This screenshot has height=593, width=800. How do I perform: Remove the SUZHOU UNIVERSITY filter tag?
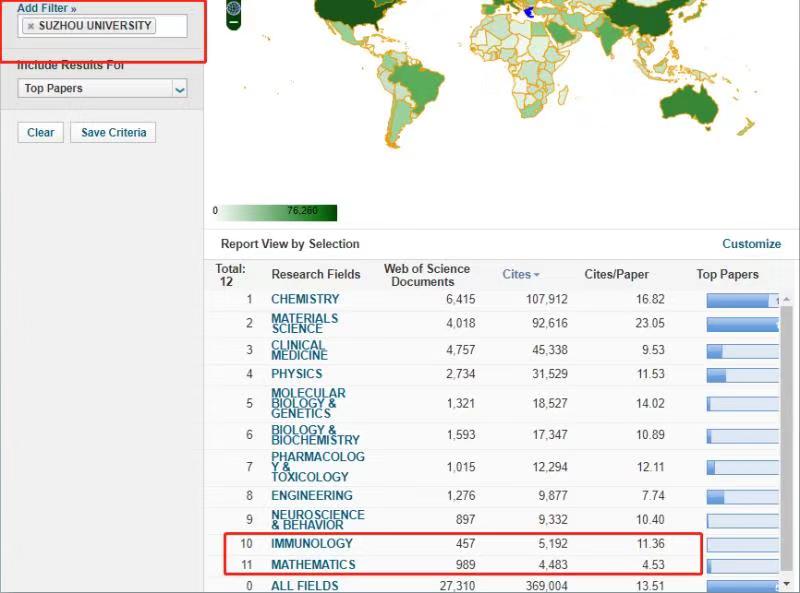(31, 26)
